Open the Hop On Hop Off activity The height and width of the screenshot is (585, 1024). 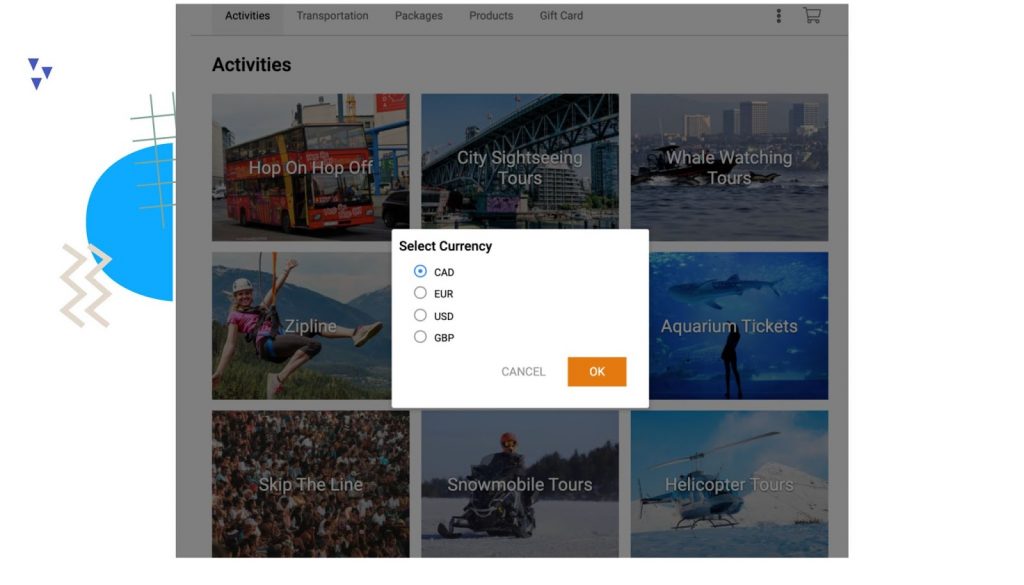(x=308, y=167)
